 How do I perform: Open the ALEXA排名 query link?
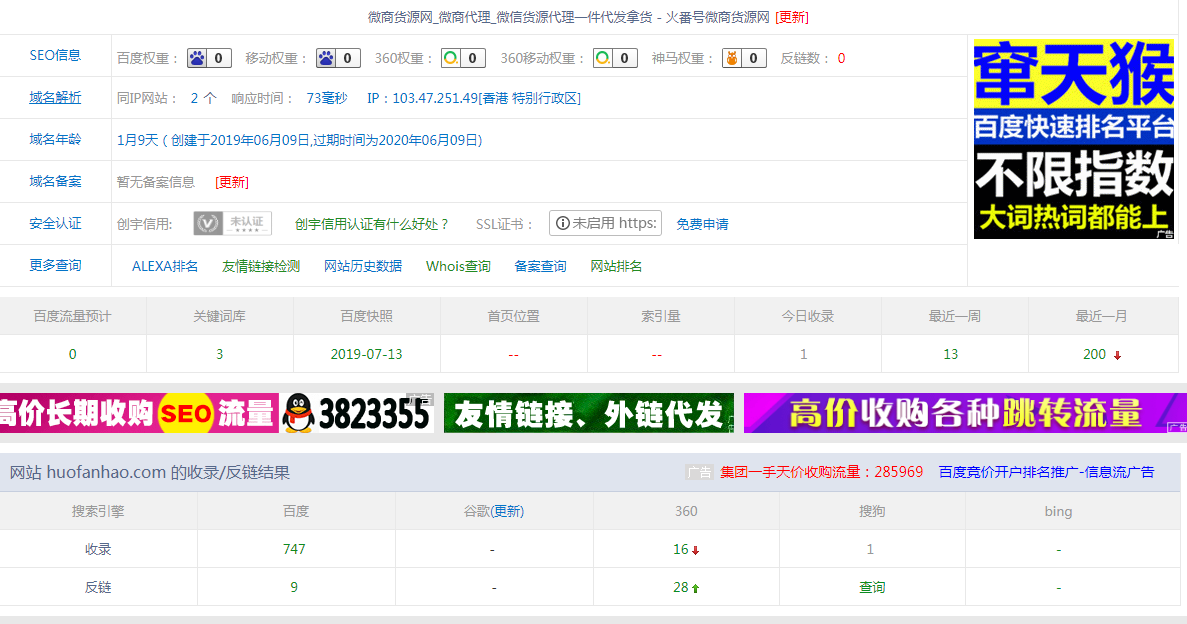click(x=165, y=266)
